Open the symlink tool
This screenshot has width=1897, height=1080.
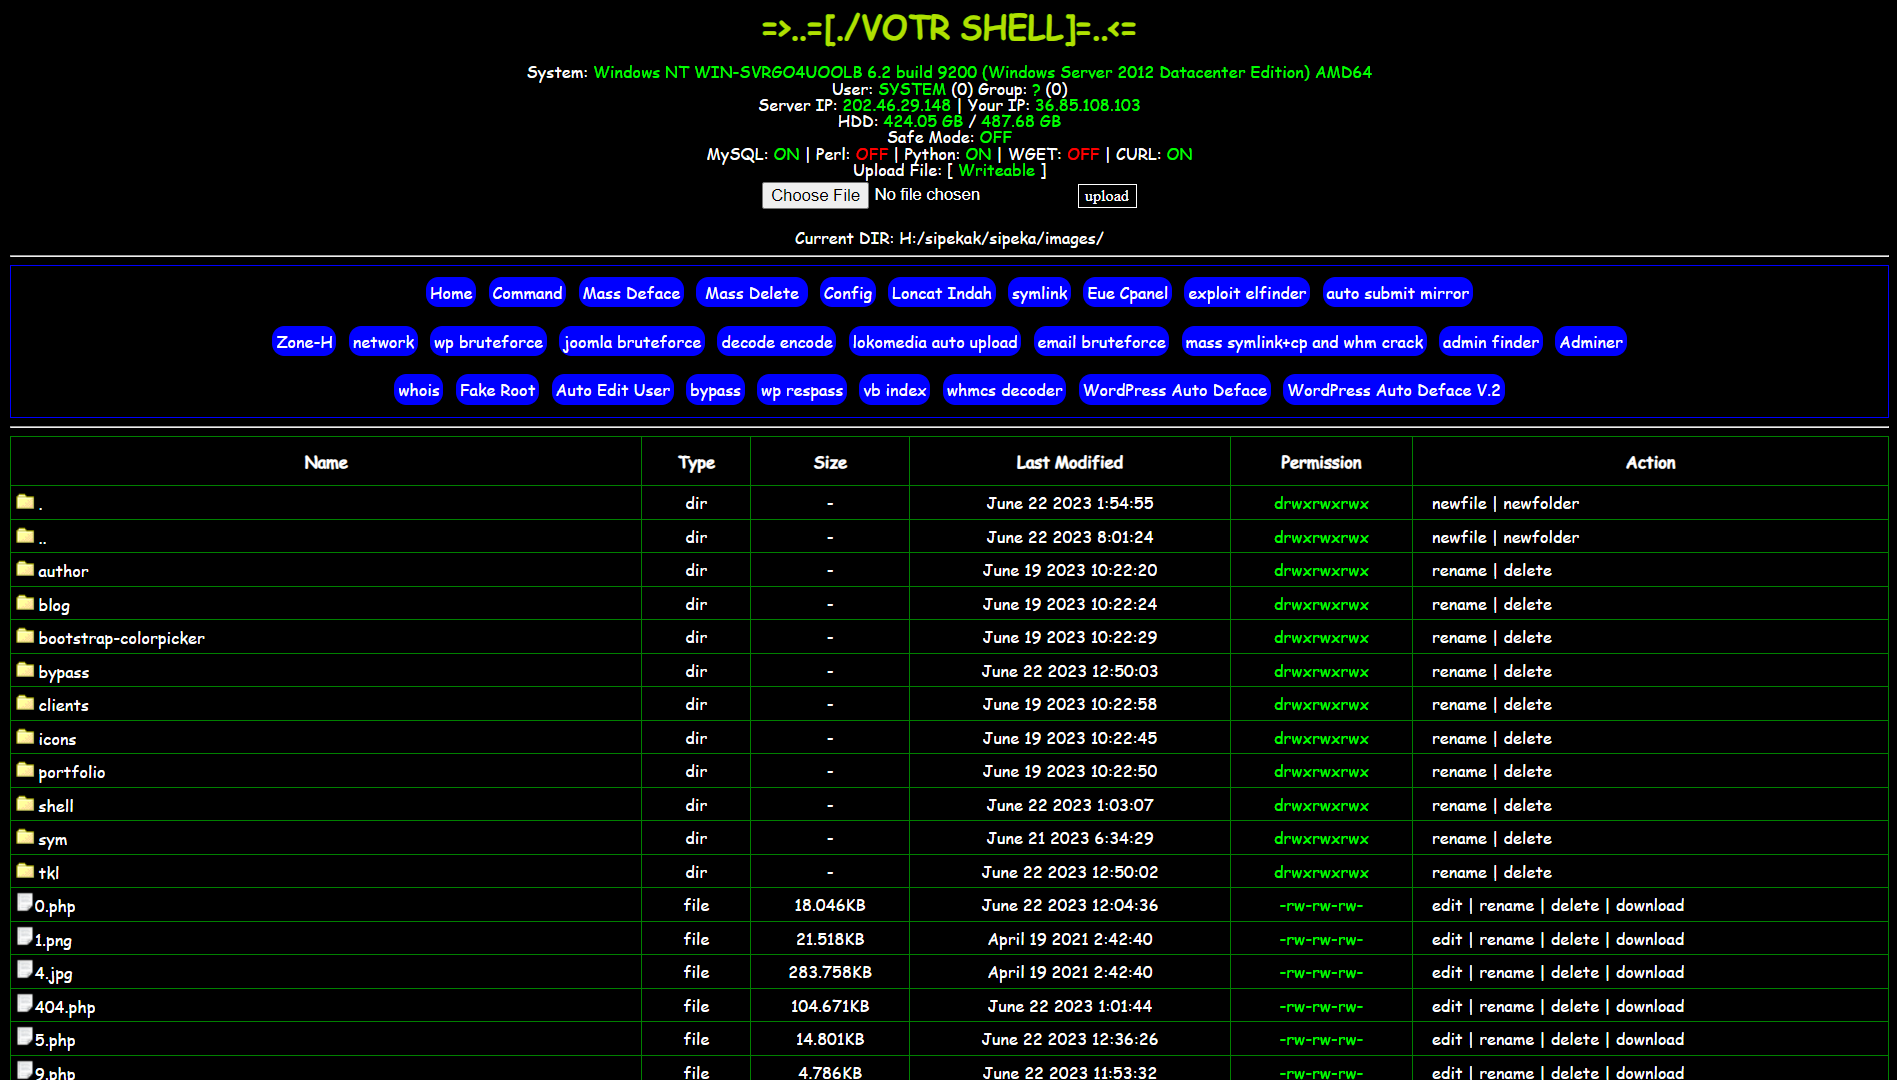point(1040,293)
